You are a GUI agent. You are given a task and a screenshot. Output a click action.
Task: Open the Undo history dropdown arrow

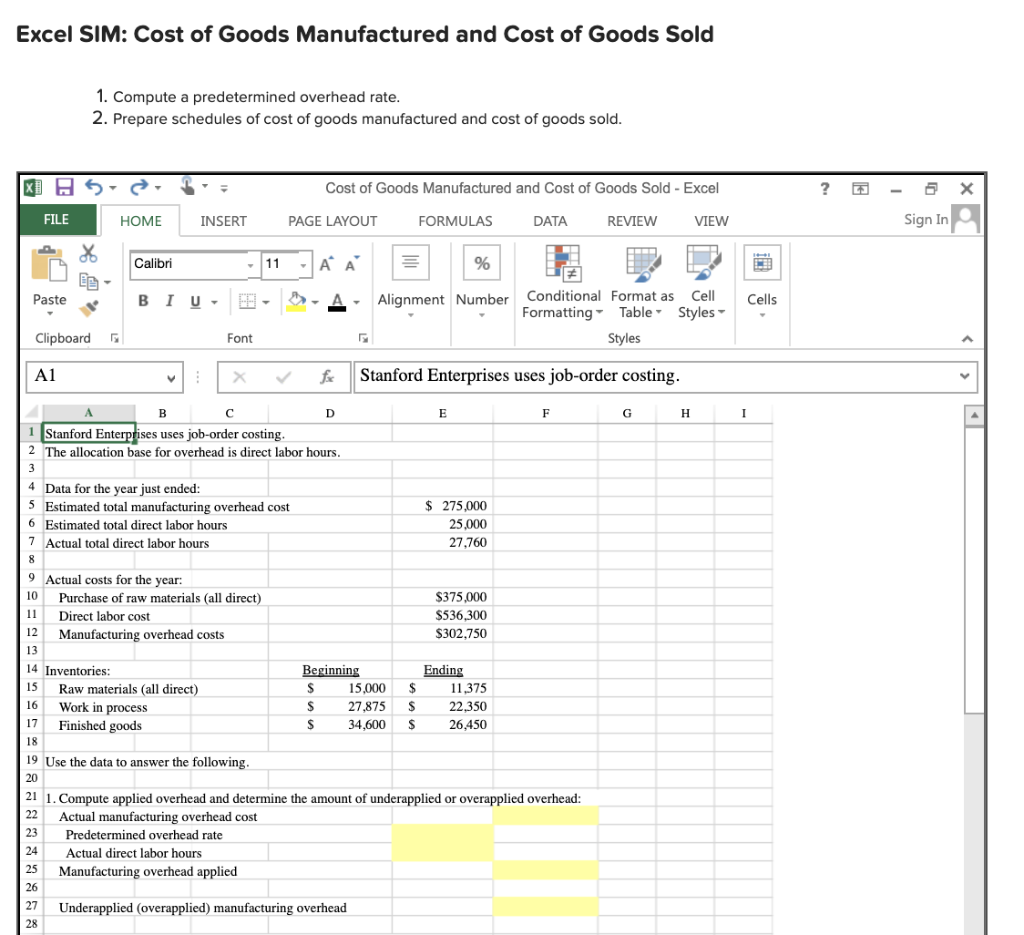113,188
